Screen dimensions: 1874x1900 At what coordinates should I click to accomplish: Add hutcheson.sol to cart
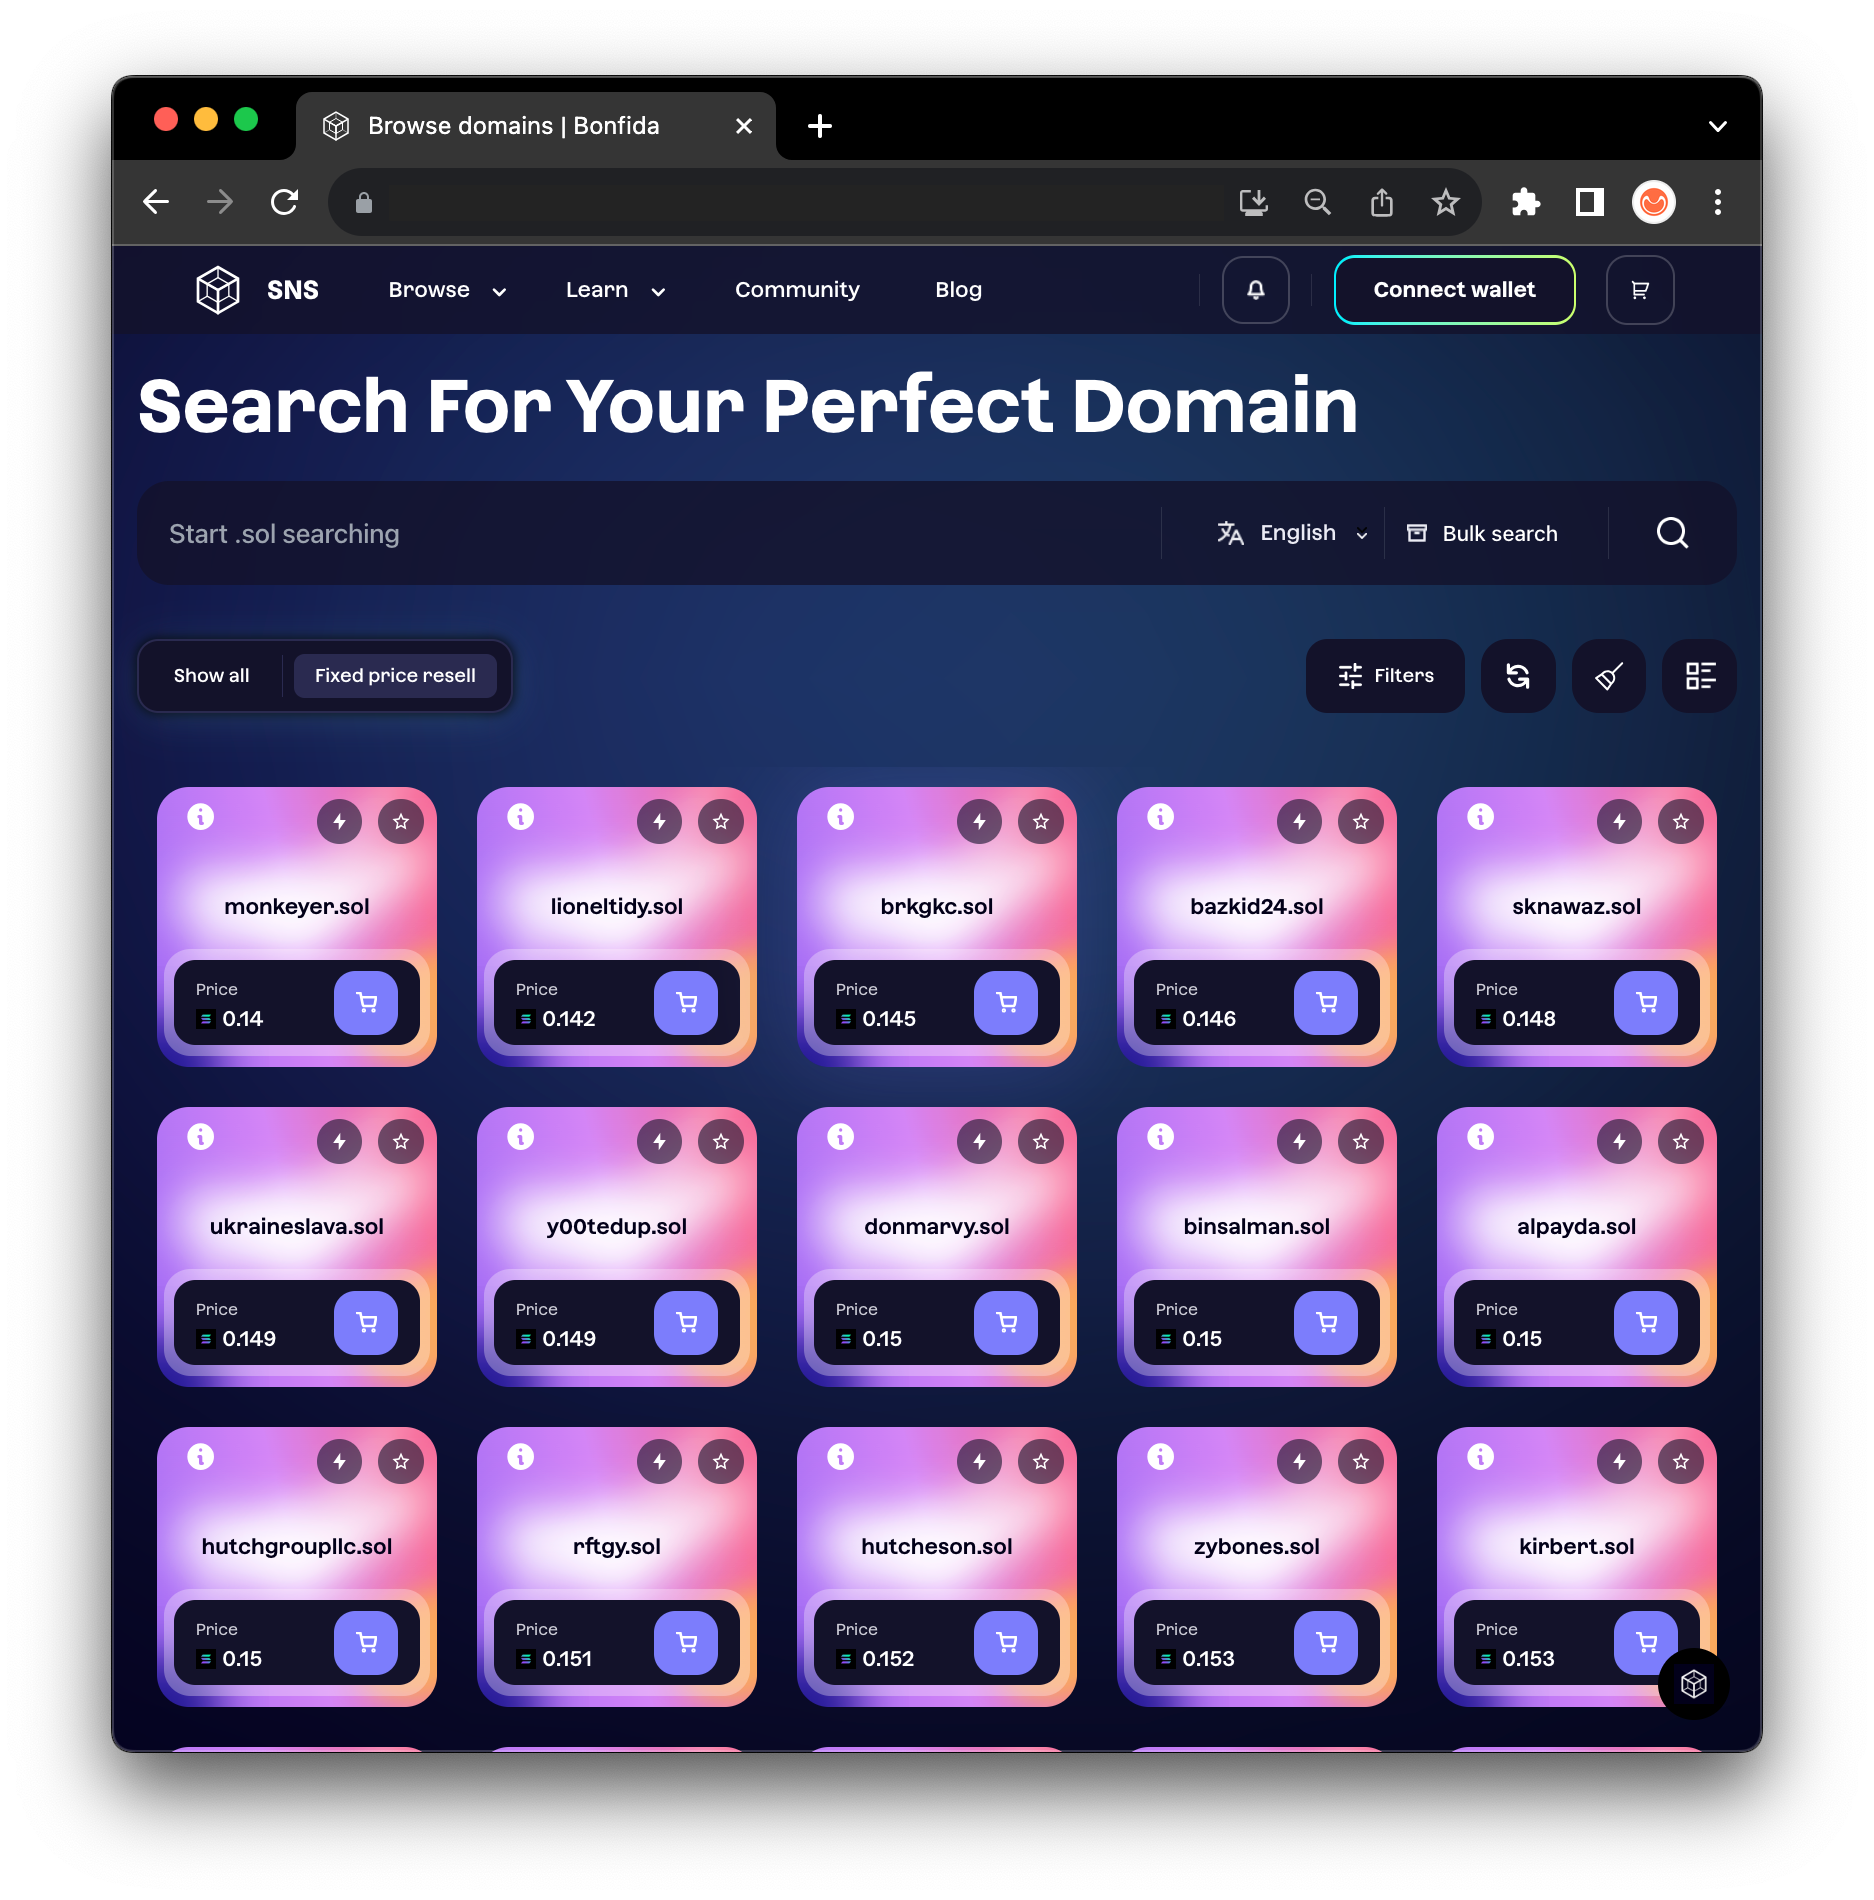point(1006,1643)
